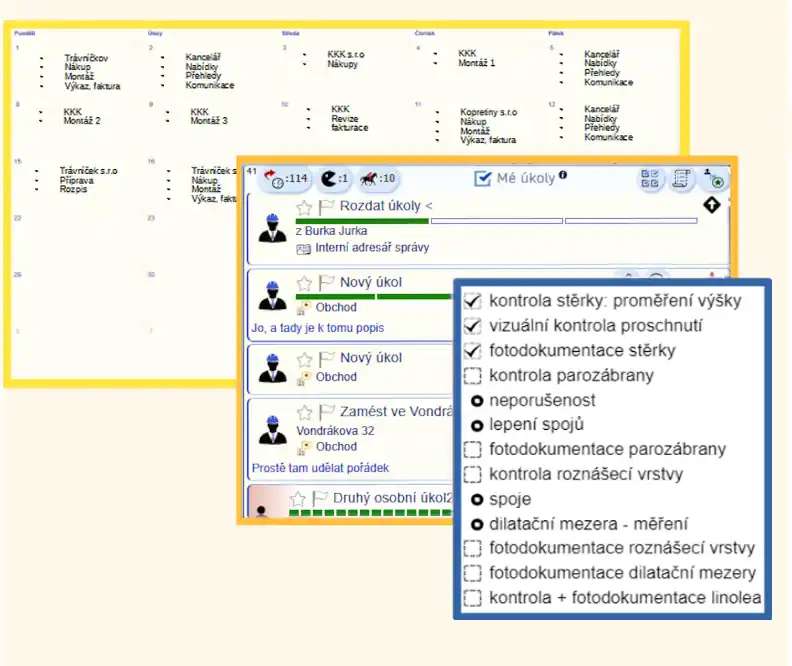The image size is (792, 666).
Task: Click the star on Zamést ve Vondrákové task
Action: pyautogui.click(x=304, y=412)
